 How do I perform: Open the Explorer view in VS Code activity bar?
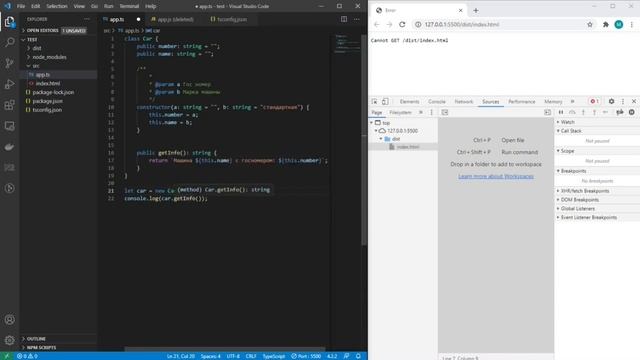tap(9, 21)
